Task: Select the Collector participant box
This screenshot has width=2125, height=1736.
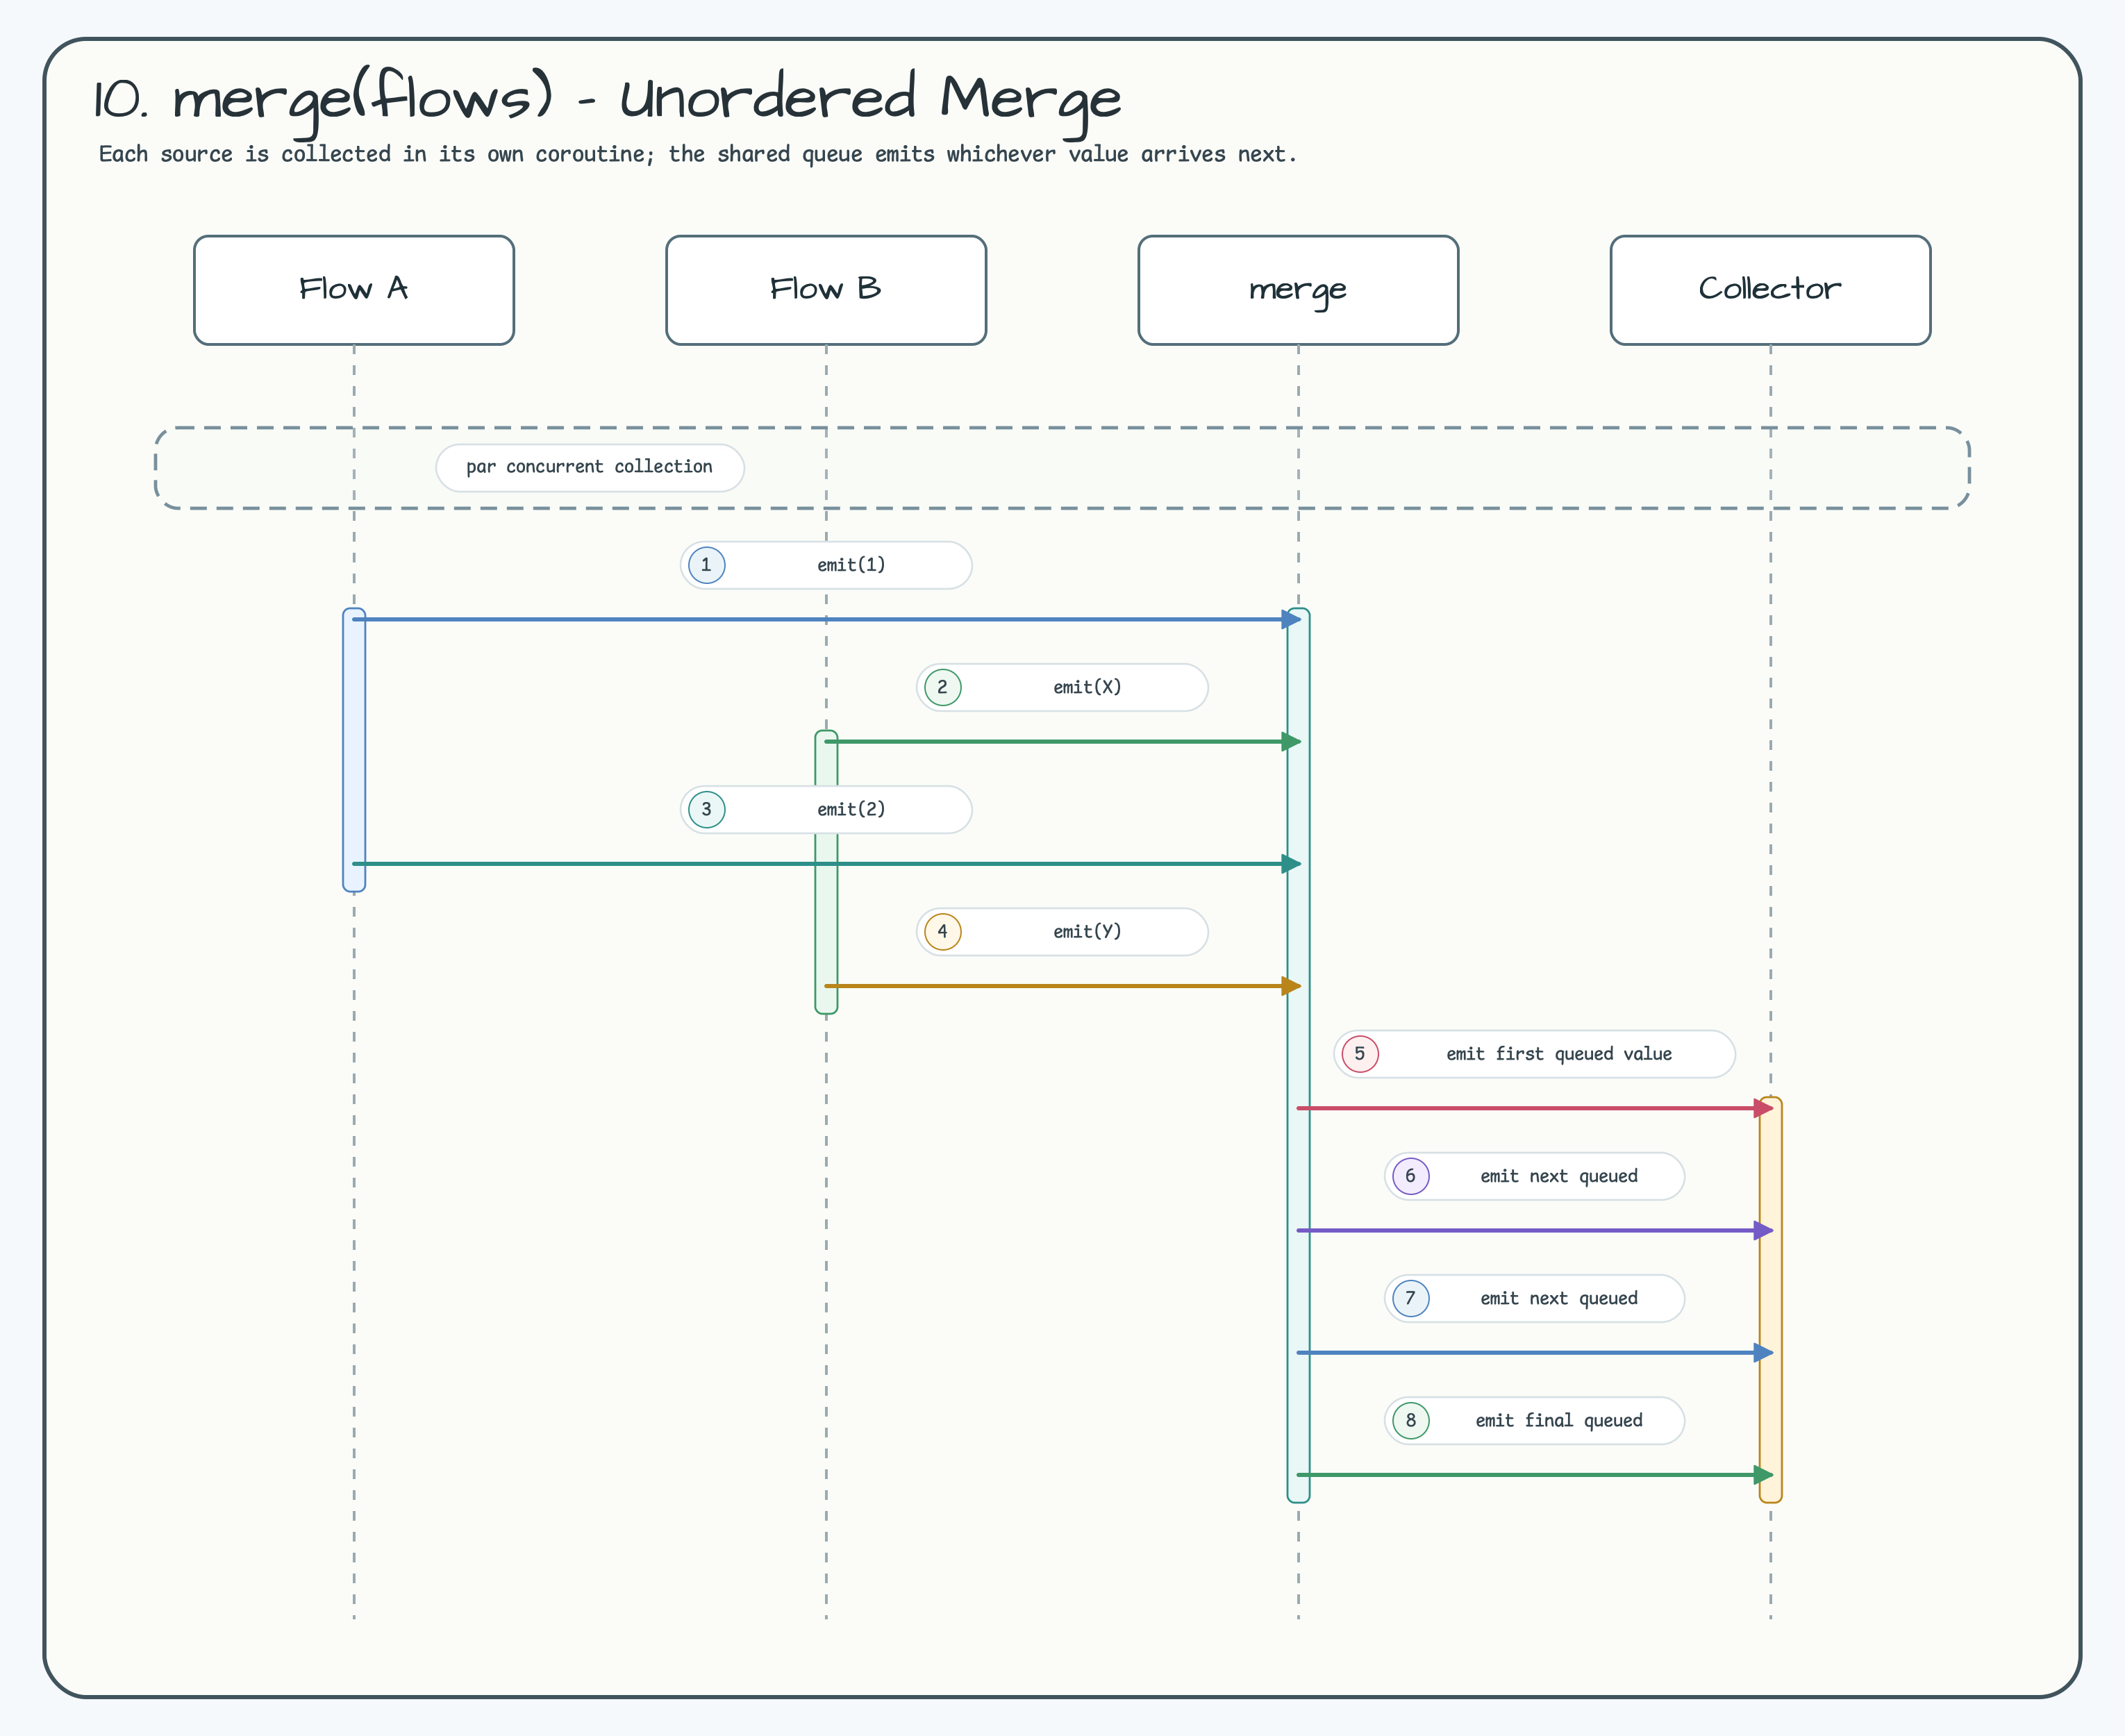Action: pyautogui.click(x=1770, y=290)
